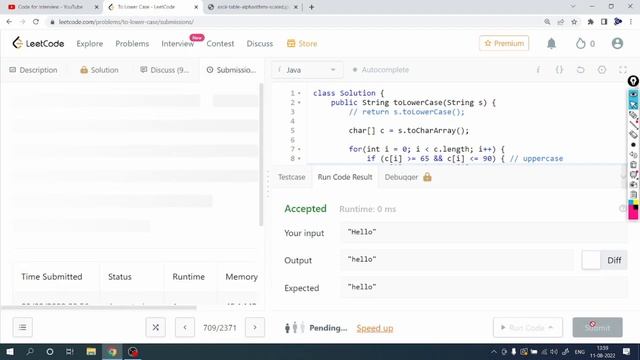Image resolution: width=640 pixels, height=360 pixels.
Task: Open the Store link
Action: (302, 44)
